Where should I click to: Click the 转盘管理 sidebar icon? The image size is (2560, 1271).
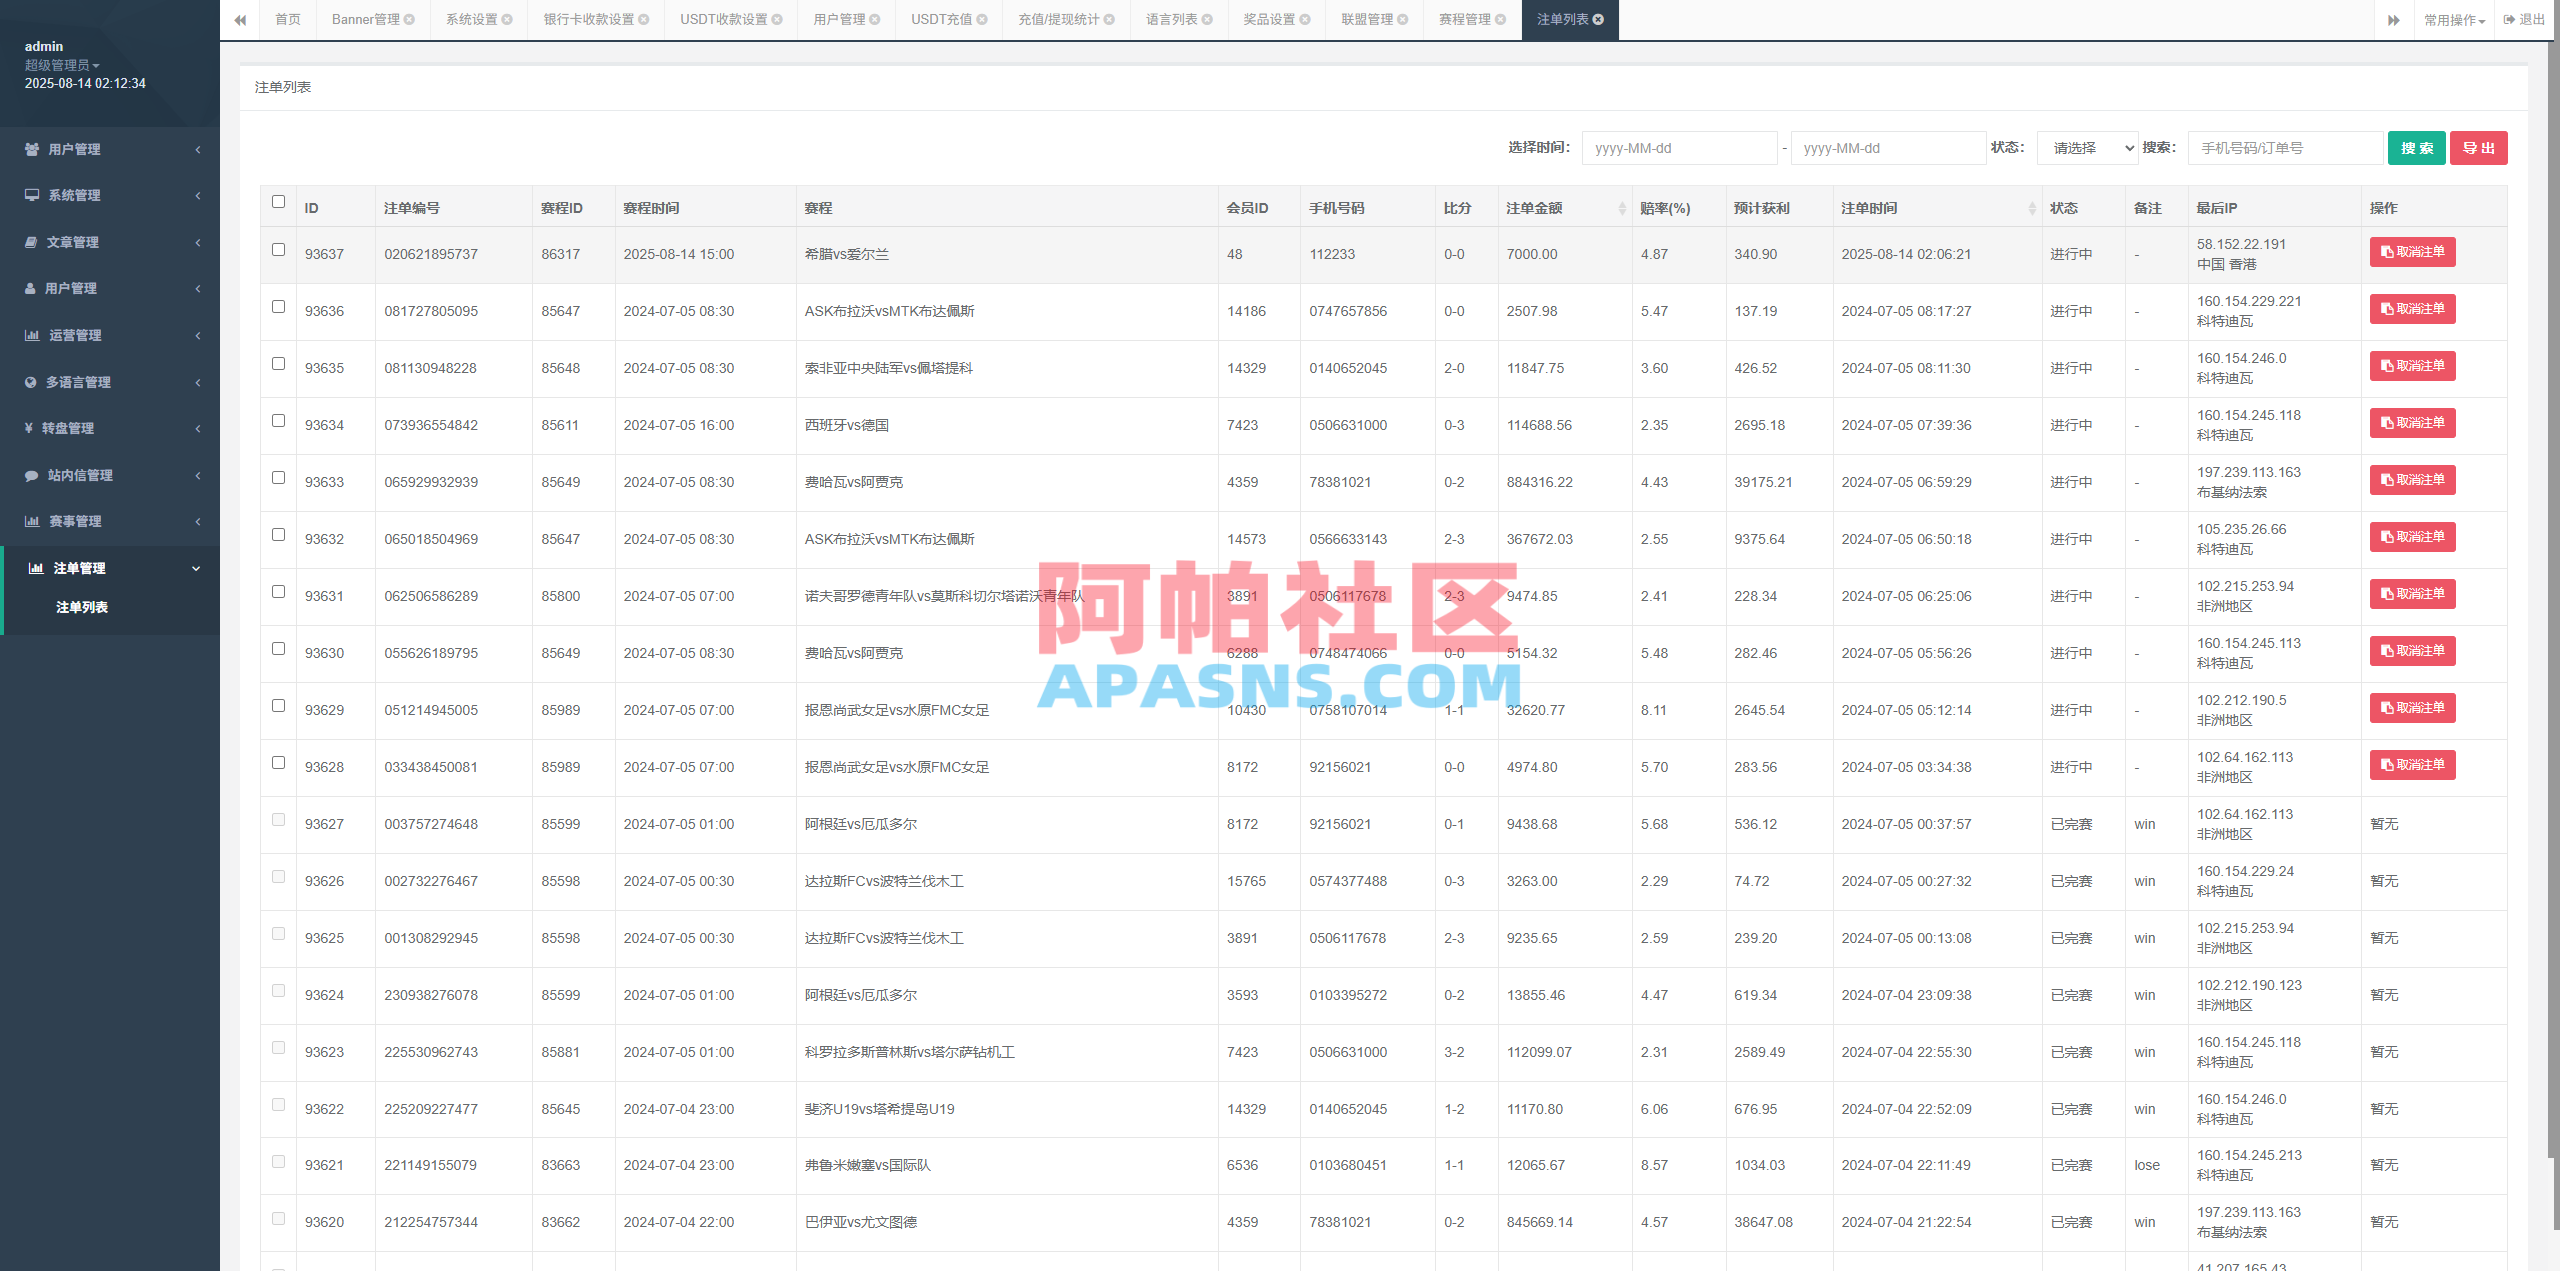[32, 428]
